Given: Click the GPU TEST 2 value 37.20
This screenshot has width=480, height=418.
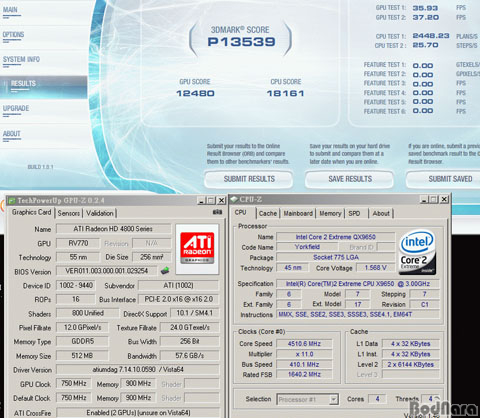Looking at the screenshot, I should click(x=425, y=17).
